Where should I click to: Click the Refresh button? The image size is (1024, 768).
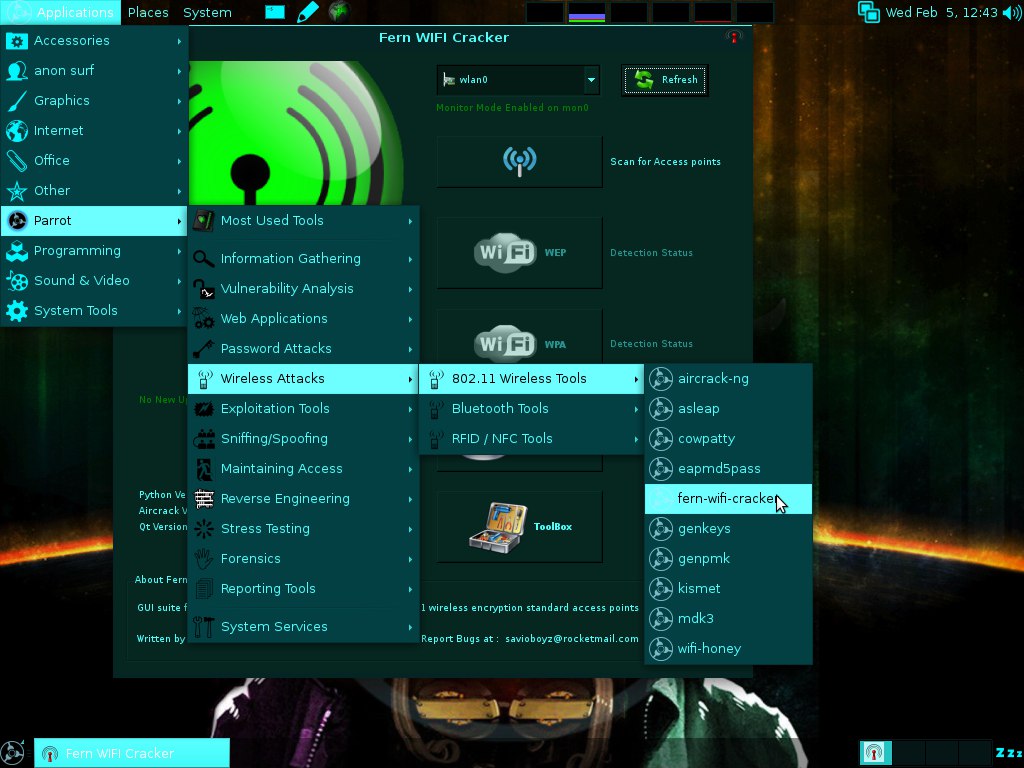click(665, 80)
